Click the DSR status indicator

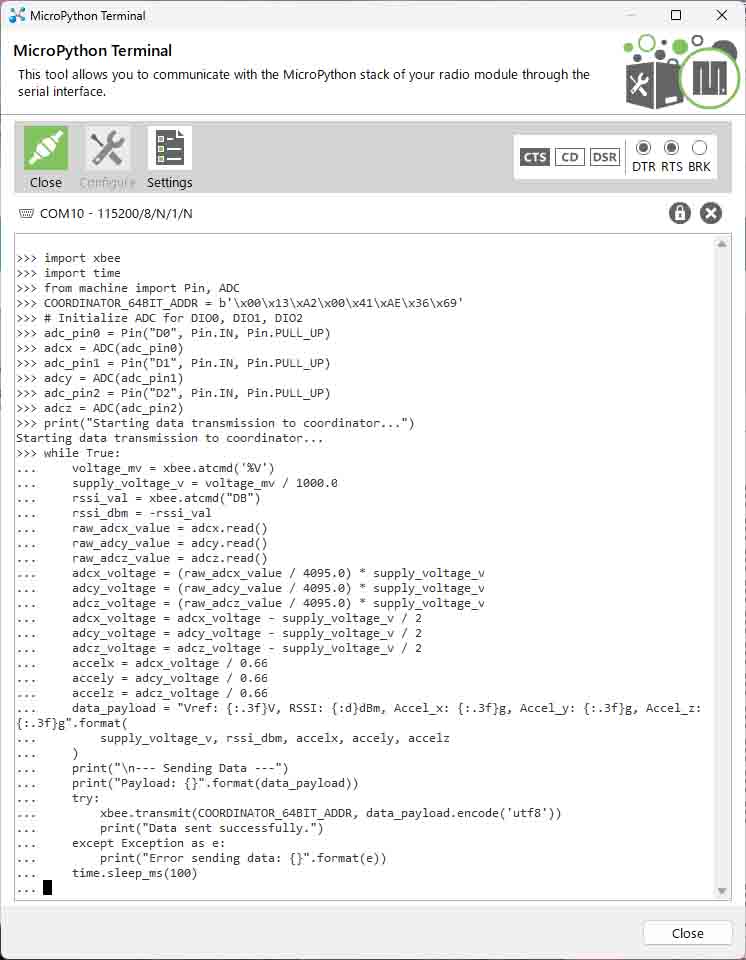click(604, 157)
